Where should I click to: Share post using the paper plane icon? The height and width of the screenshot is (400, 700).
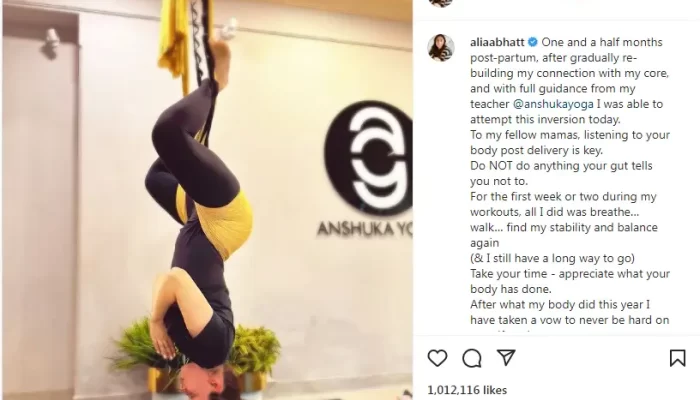point(506,358)
